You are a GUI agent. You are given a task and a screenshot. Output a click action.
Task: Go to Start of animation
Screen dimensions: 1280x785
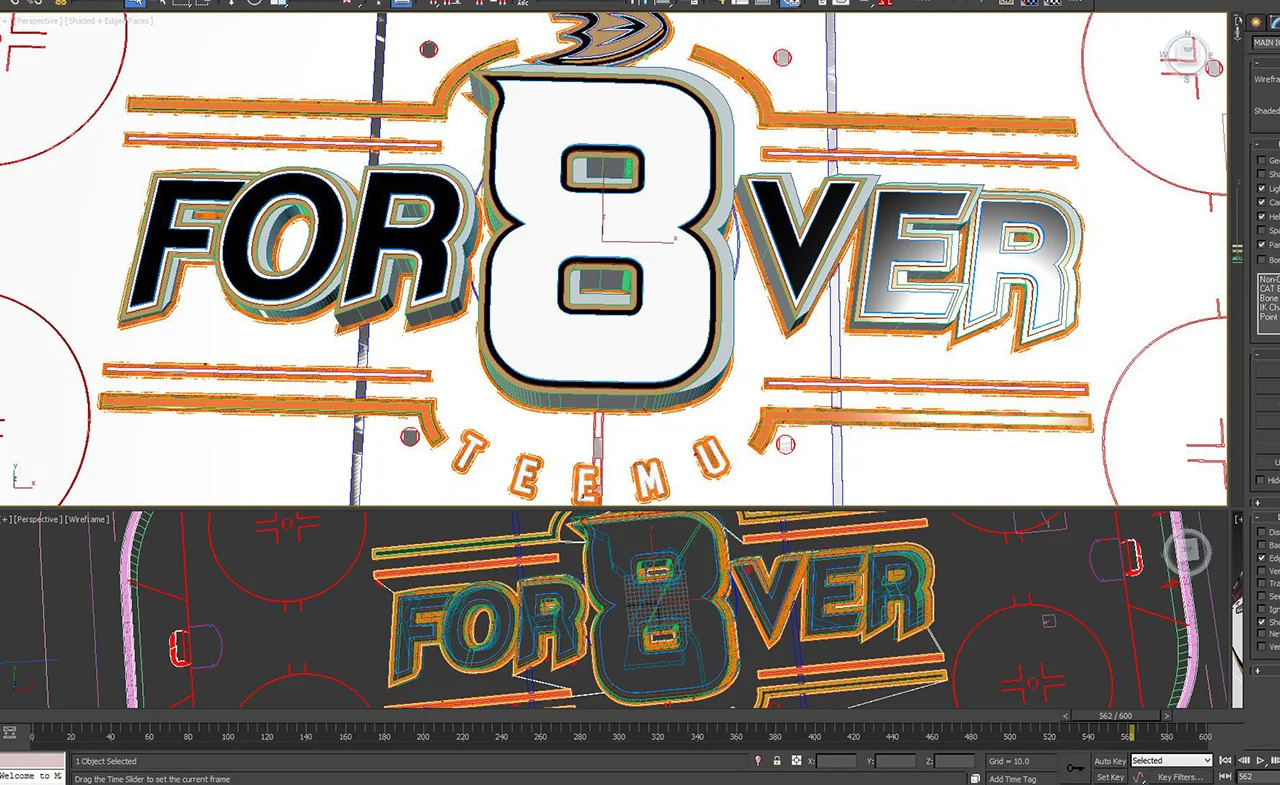(1225, 761)
